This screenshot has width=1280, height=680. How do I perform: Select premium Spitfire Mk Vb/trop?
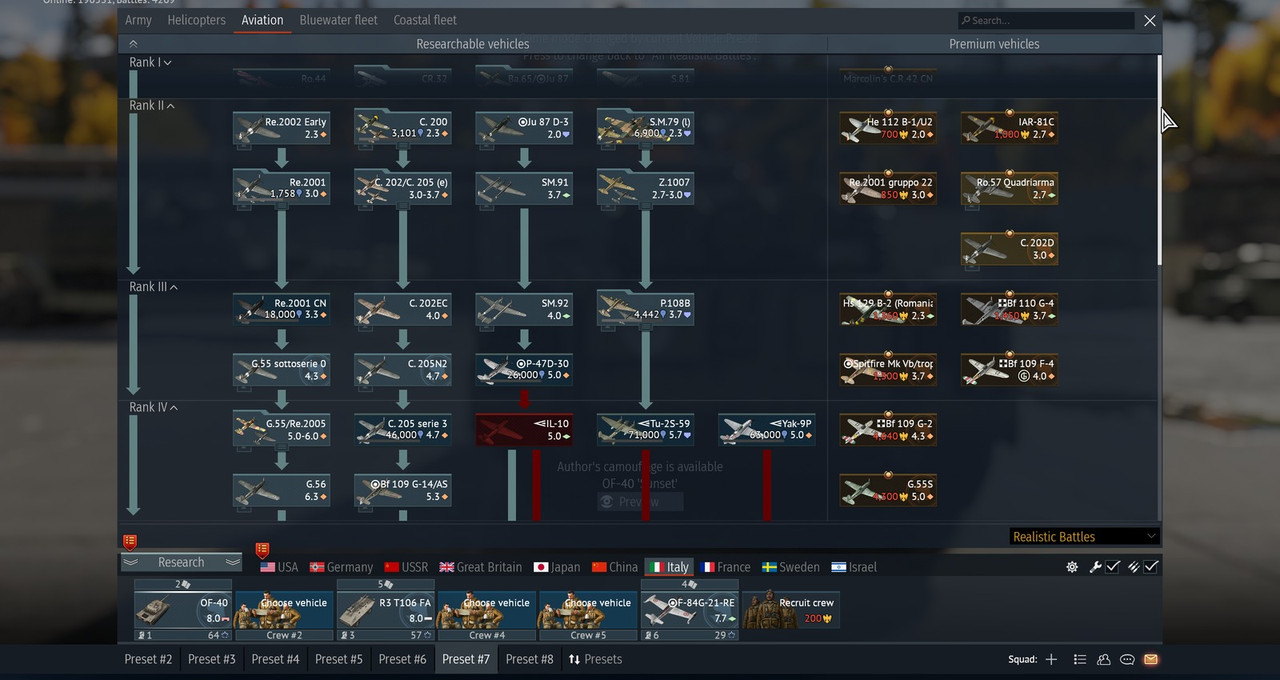888,369
